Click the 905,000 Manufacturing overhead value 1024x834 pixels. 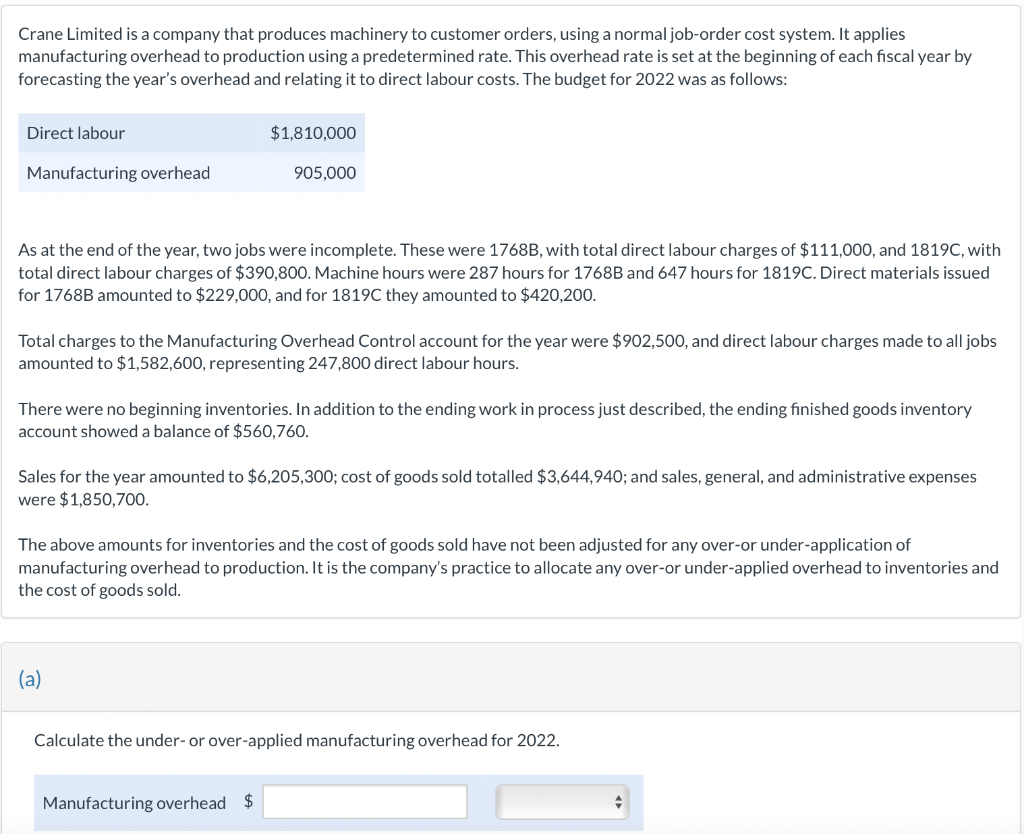point(325,172)
